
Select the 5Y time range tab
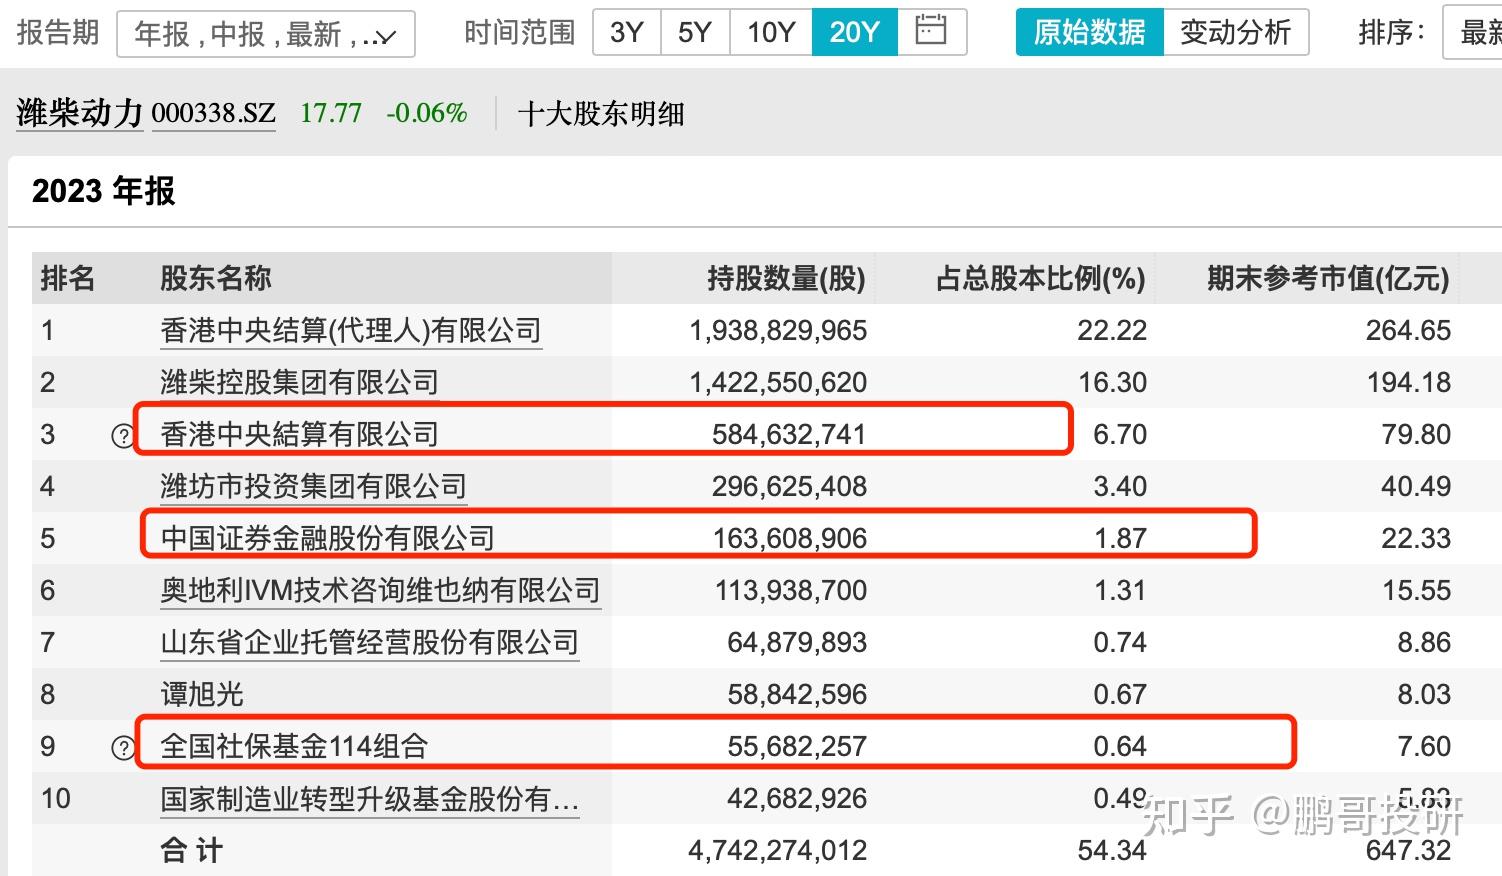point(694,31)
